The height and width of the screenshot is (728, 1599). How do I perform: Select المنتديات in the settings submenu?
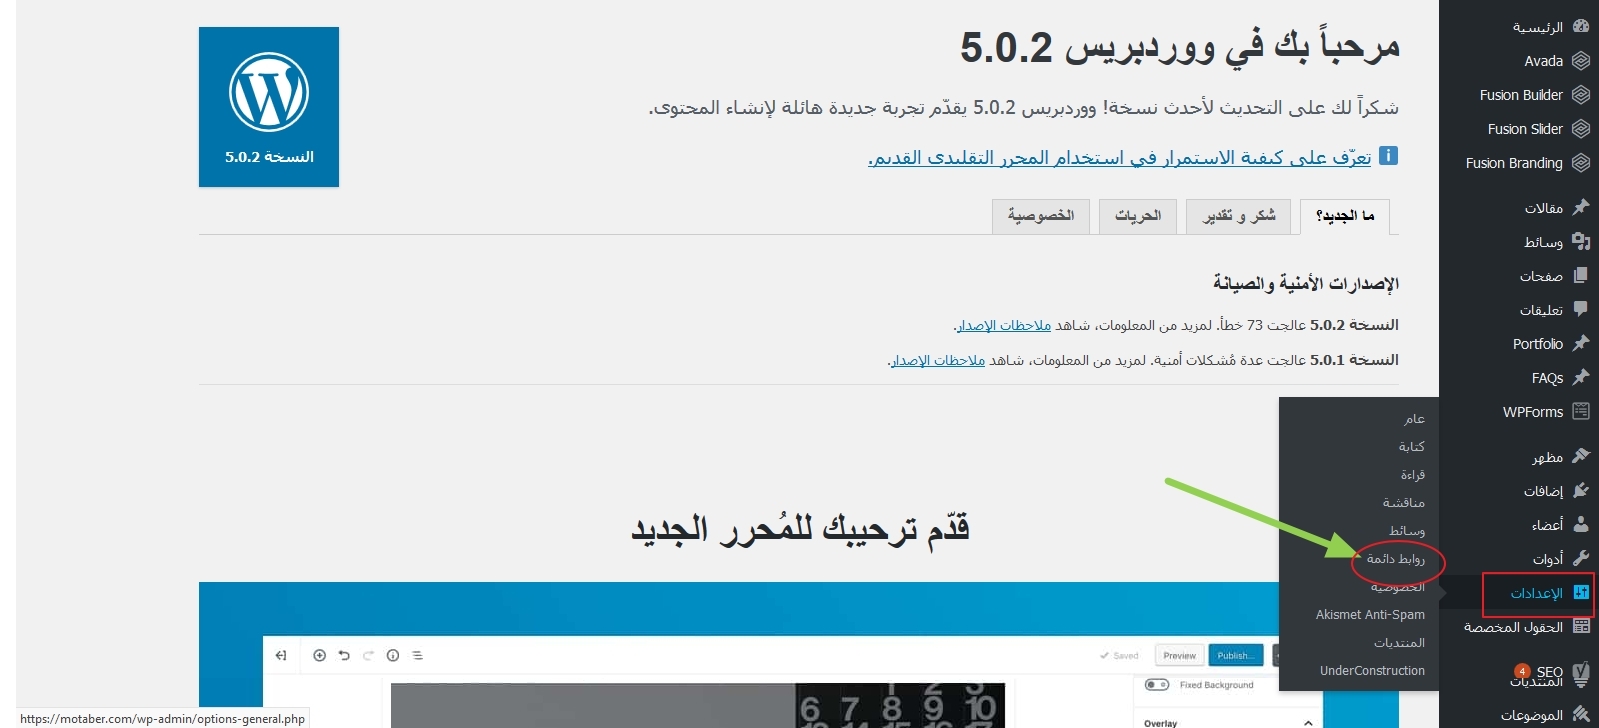tap(1399, 643)
